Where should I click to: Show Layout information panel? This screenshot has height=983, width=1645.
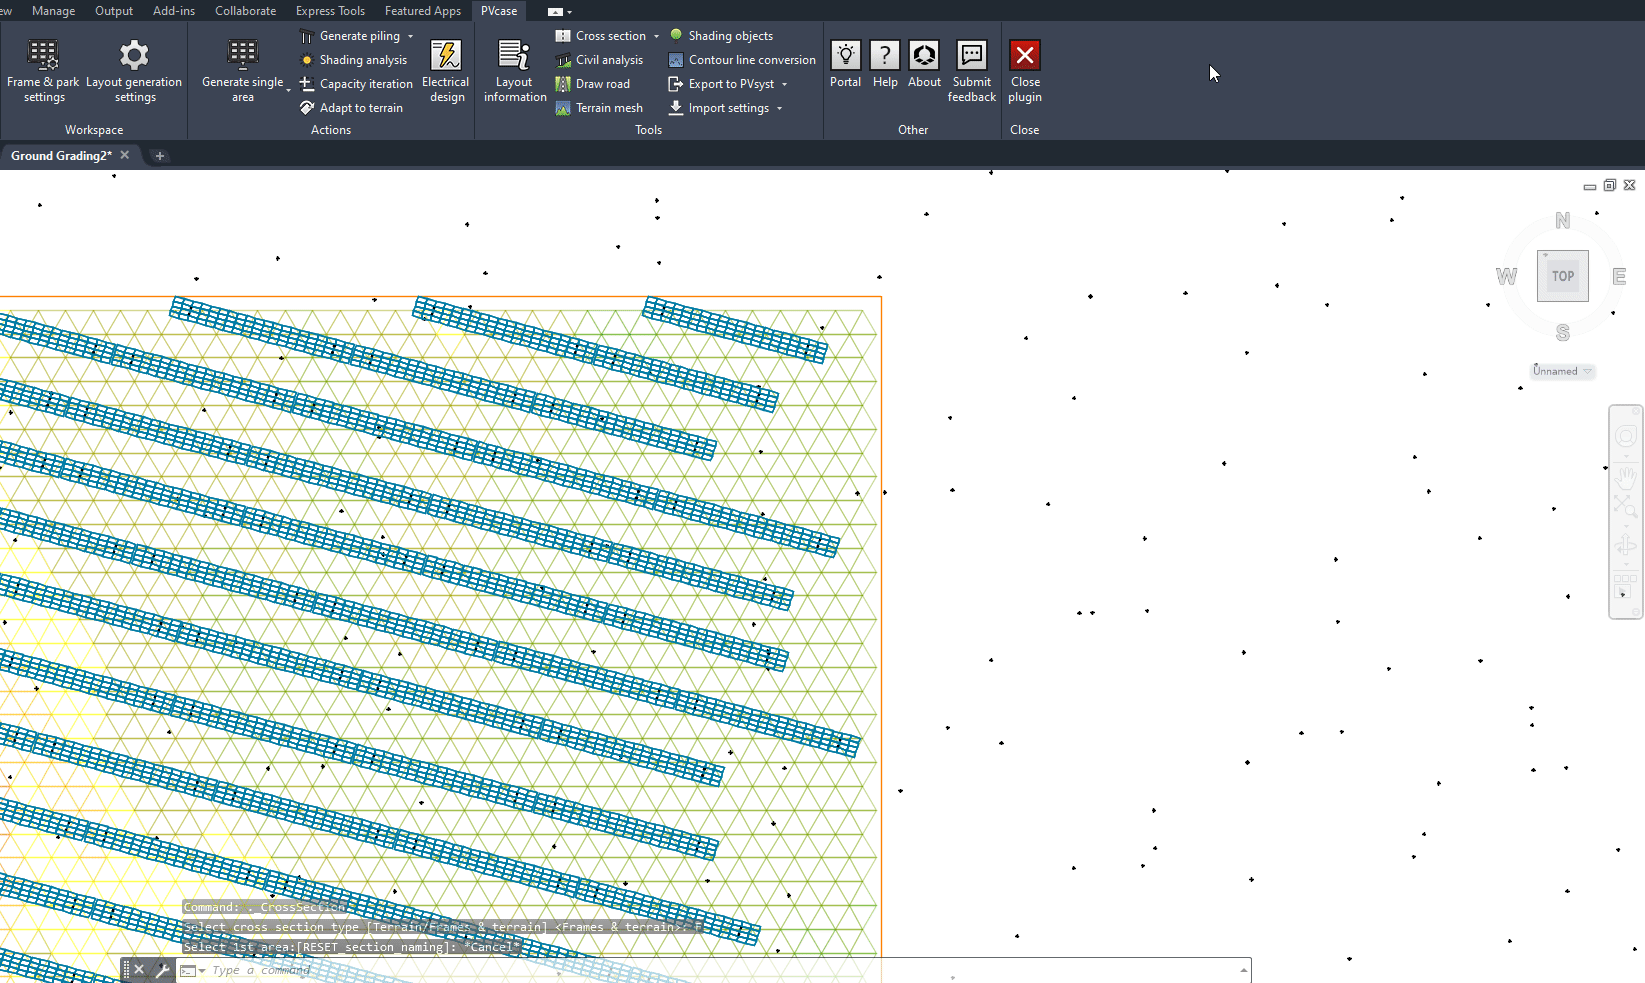click(x=515, y=71)
